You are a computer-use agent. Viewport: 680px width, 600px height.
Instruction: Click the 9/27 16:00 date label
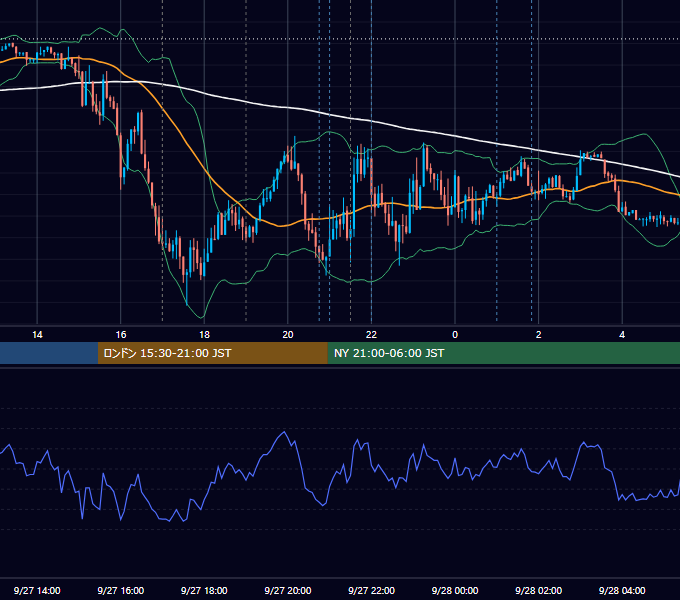point(121,590)
